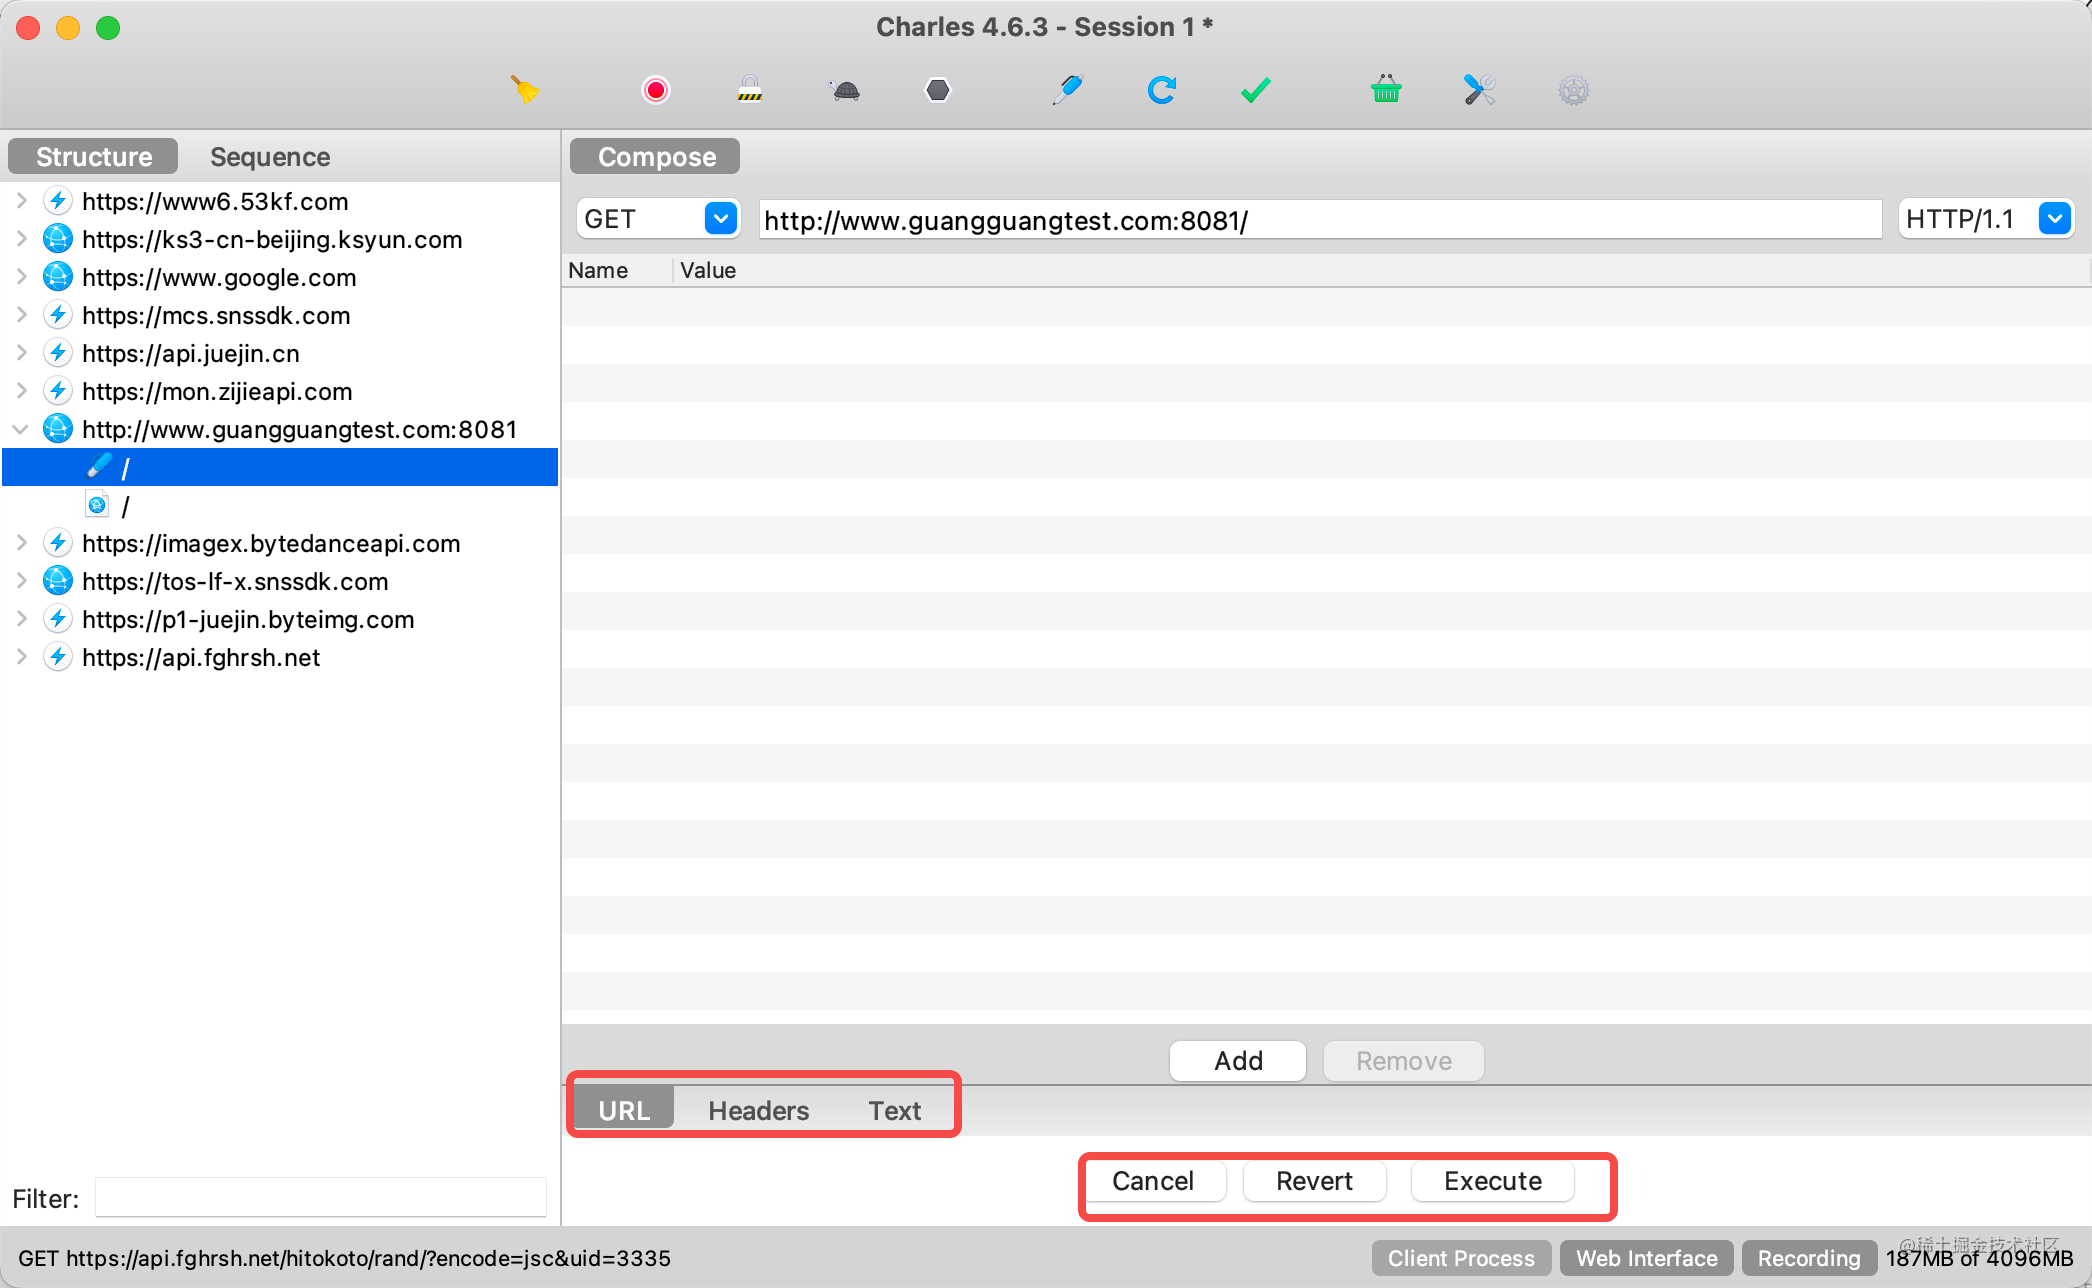Open the HTTP/1.1 protocol dropdown
The image size is (2092, 1288).
pos(2054,218)
